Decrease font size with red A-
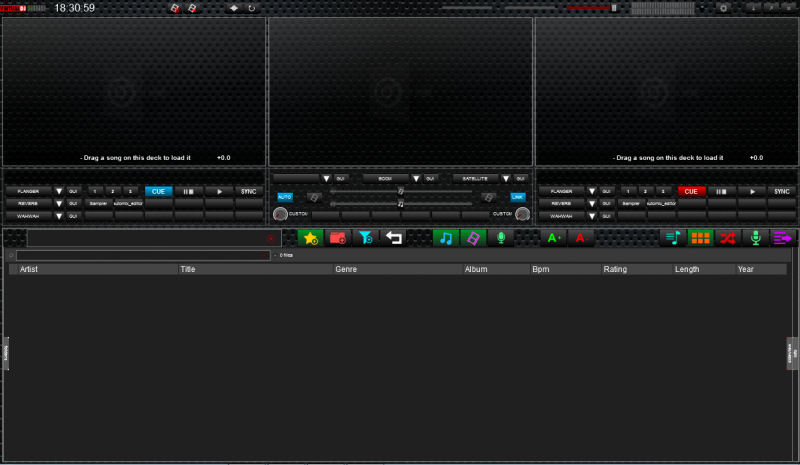This screenshot has height=465, width=800. coord(581,238)
